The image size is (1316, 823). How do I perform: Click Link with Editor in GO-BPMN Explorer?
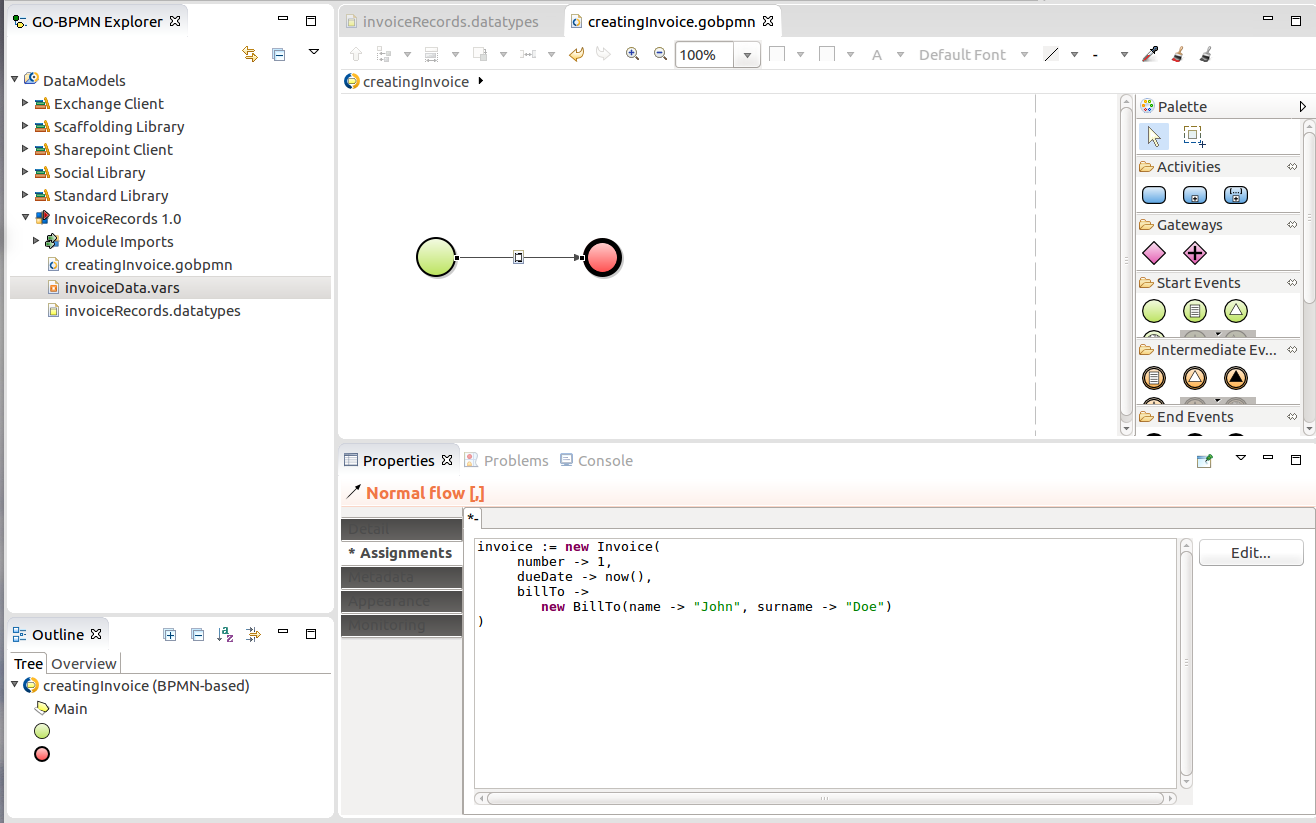250,54
